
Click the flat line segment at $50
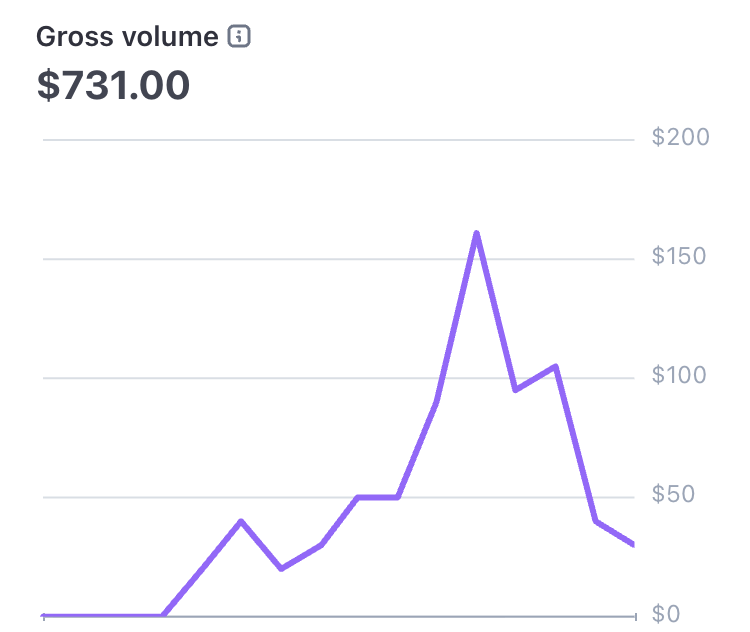378,497
